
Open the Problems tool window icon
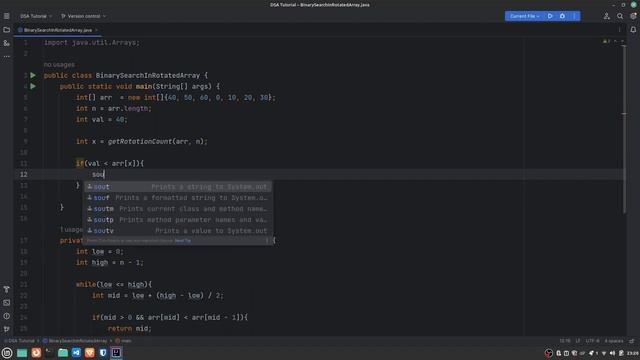[x=7, y=316]
